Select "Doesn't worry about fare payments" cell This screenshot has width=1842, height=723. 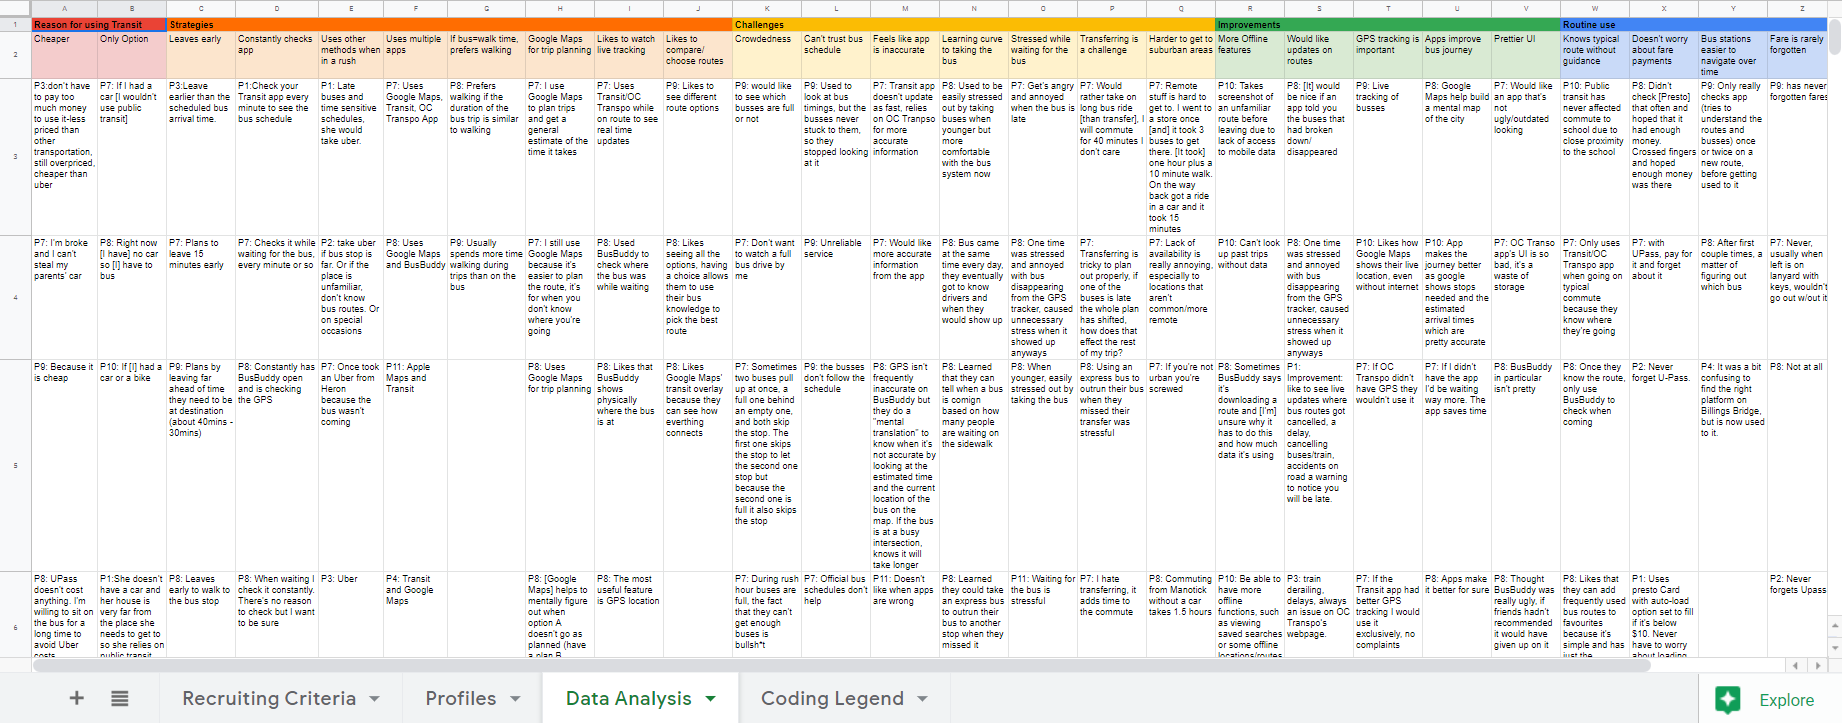tap(1664, 55)
